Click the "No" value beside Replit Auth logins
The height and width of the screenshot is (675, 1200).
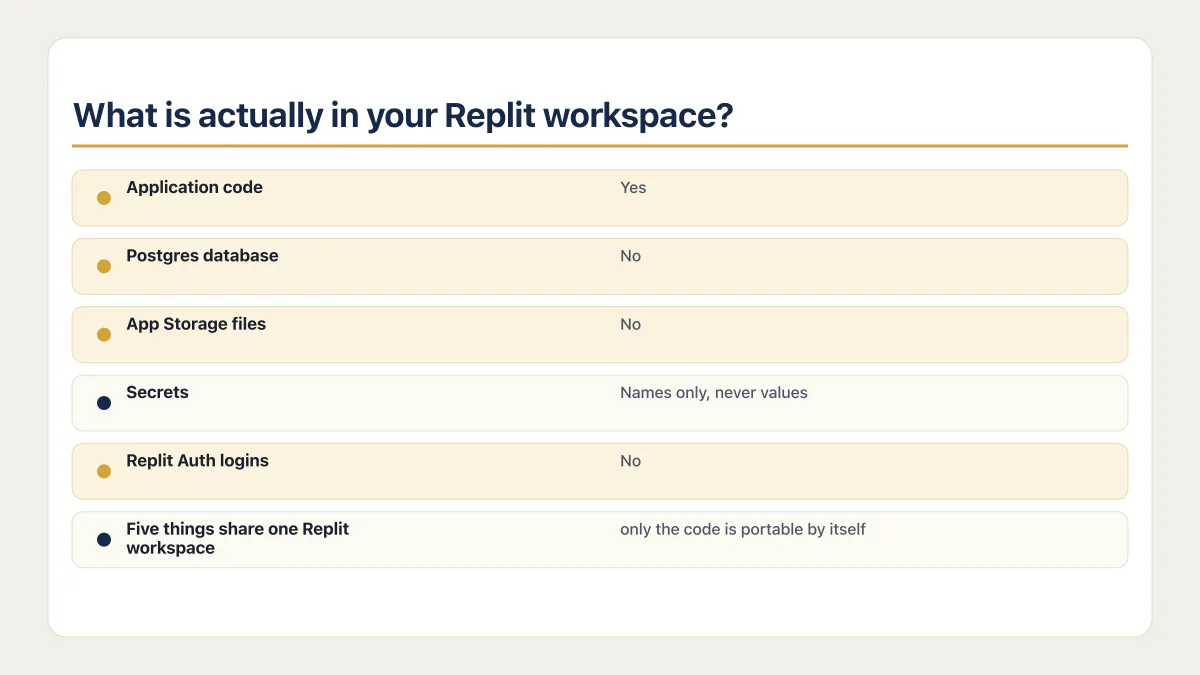[x=630, y=461]
